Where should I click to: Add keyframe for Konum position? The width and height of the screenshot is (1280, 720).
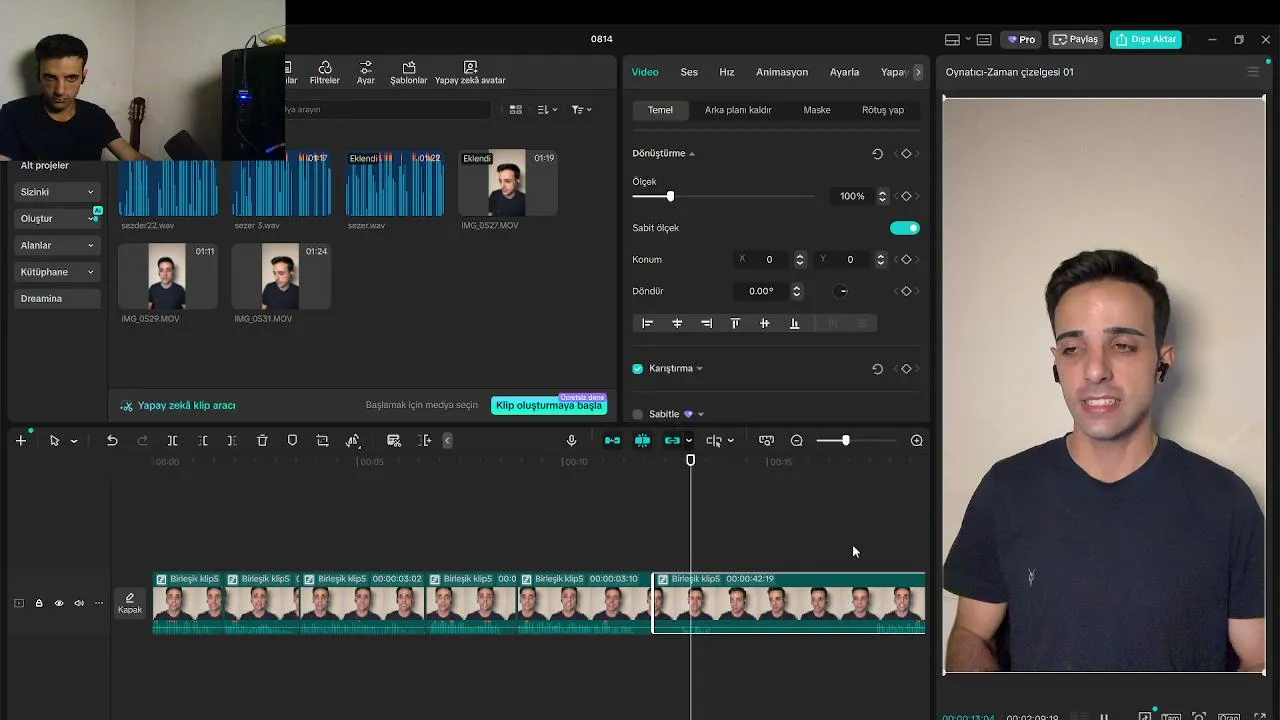pyautogui.click(x=906, y=260)
